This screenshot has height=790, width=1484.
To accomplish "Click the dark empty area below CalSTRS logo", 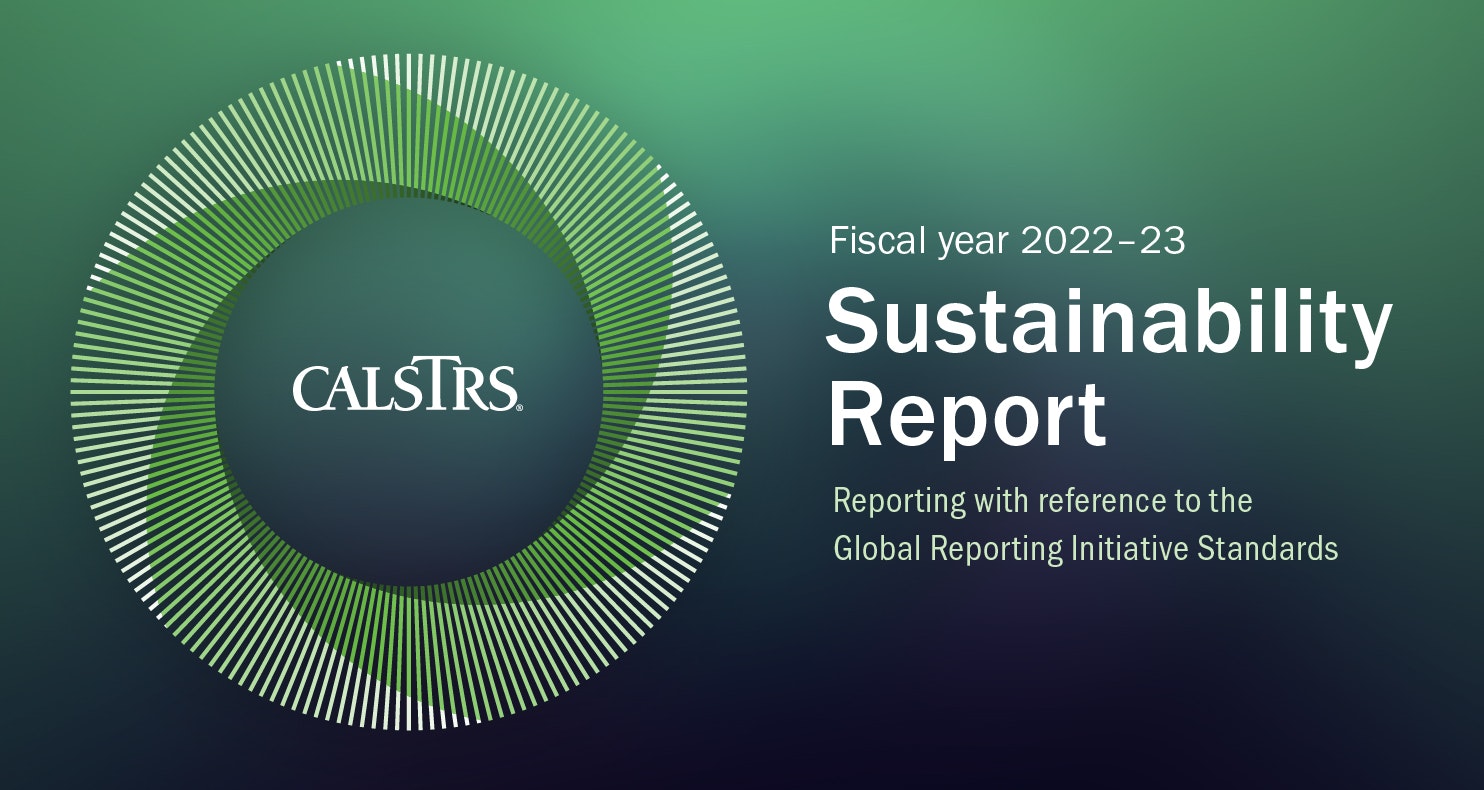I will (405, 500).
